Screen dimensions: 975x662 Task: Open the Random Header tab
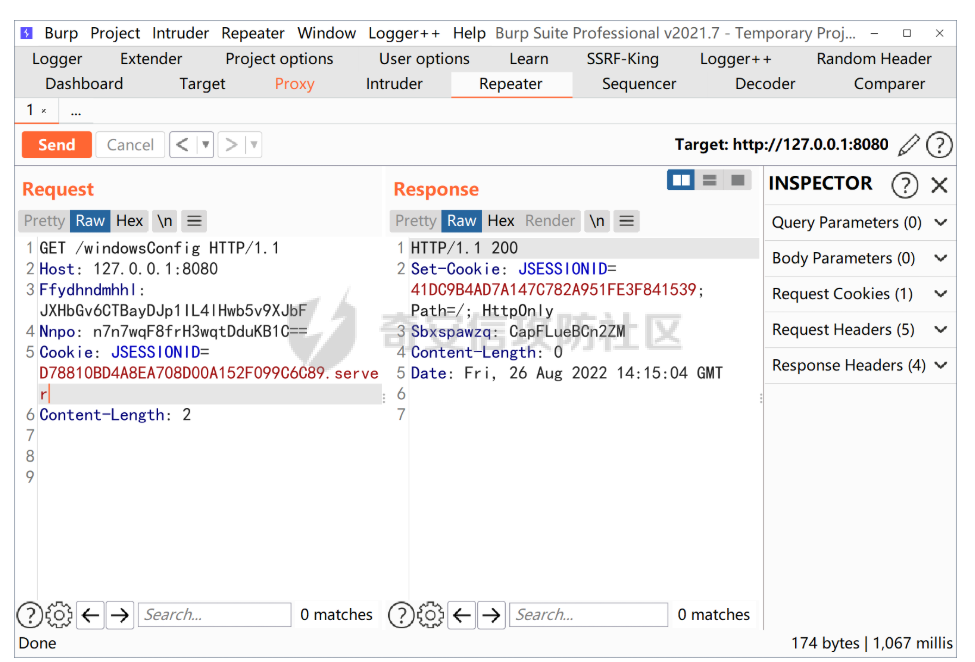click(x=874, y=59)
